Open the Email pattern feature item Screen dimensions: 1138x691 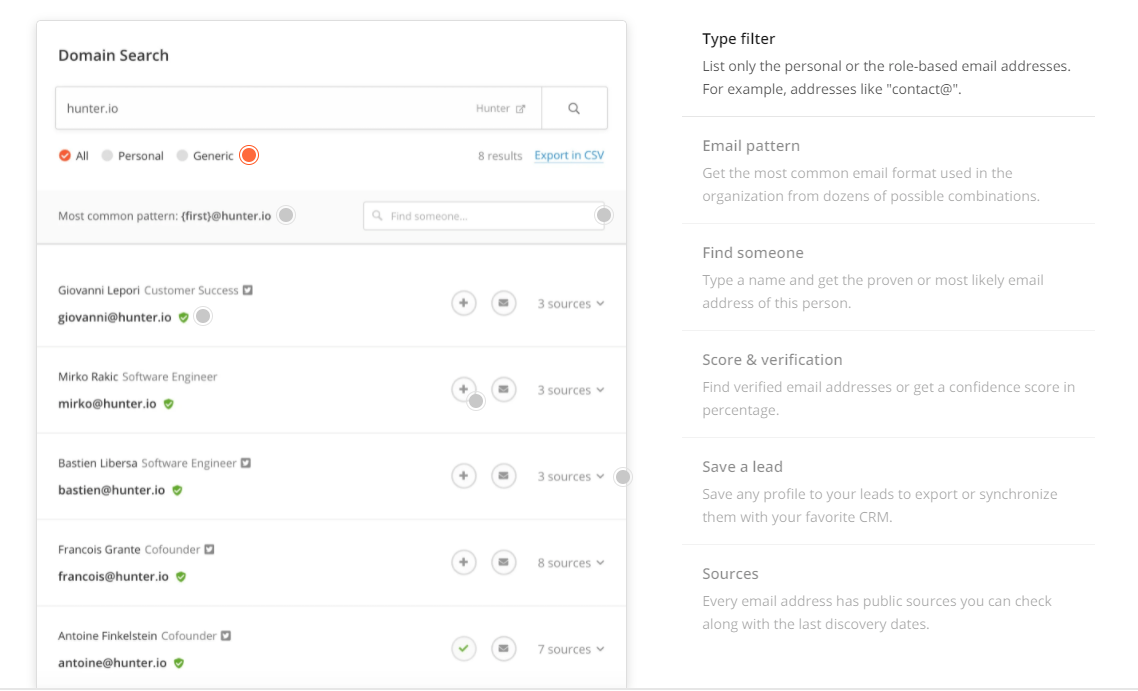tap(888, 171)
